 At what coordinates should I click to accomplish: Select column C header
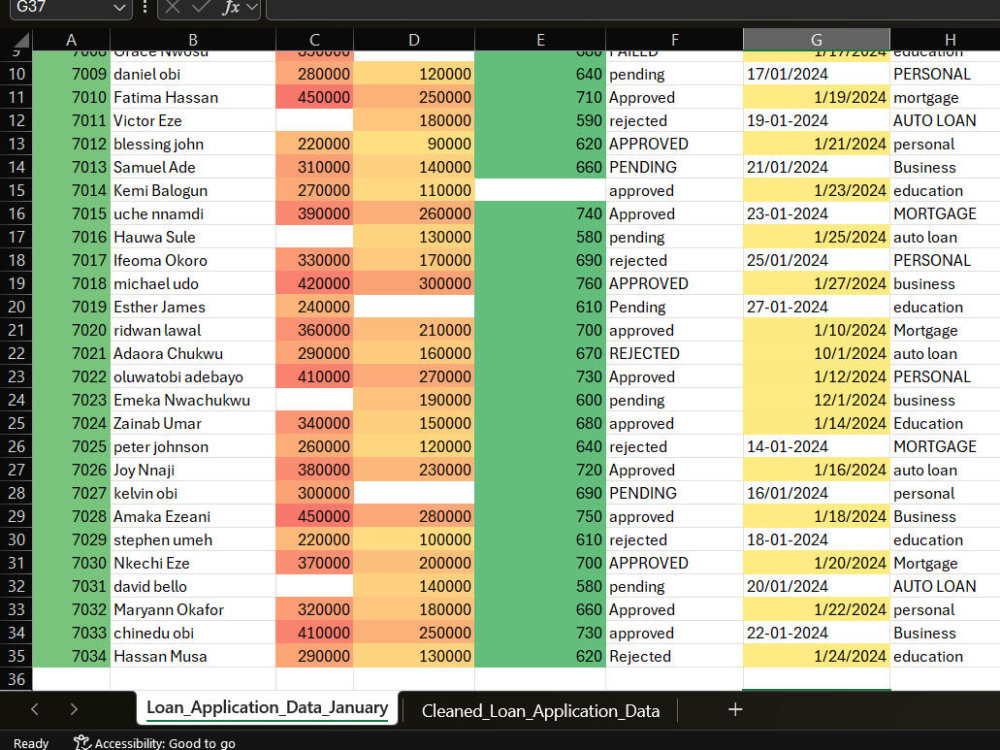tap(314, 40)
